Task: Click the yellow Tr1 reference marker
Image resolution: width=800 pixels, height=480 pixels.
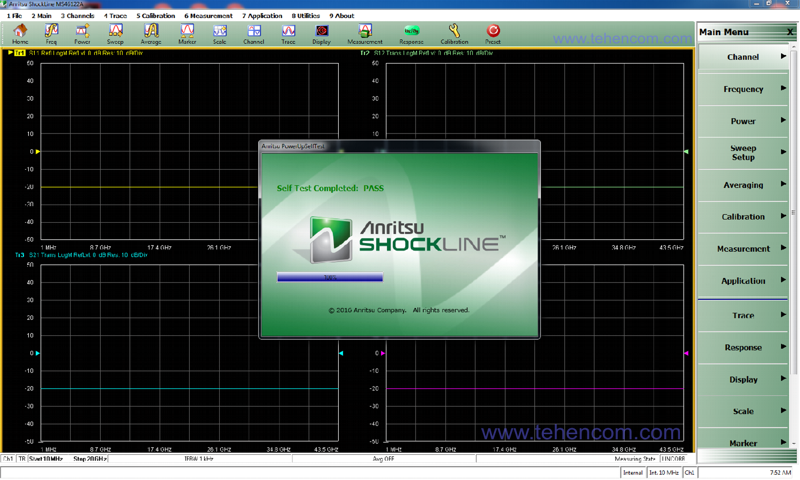Action: (x=38, y=151)
